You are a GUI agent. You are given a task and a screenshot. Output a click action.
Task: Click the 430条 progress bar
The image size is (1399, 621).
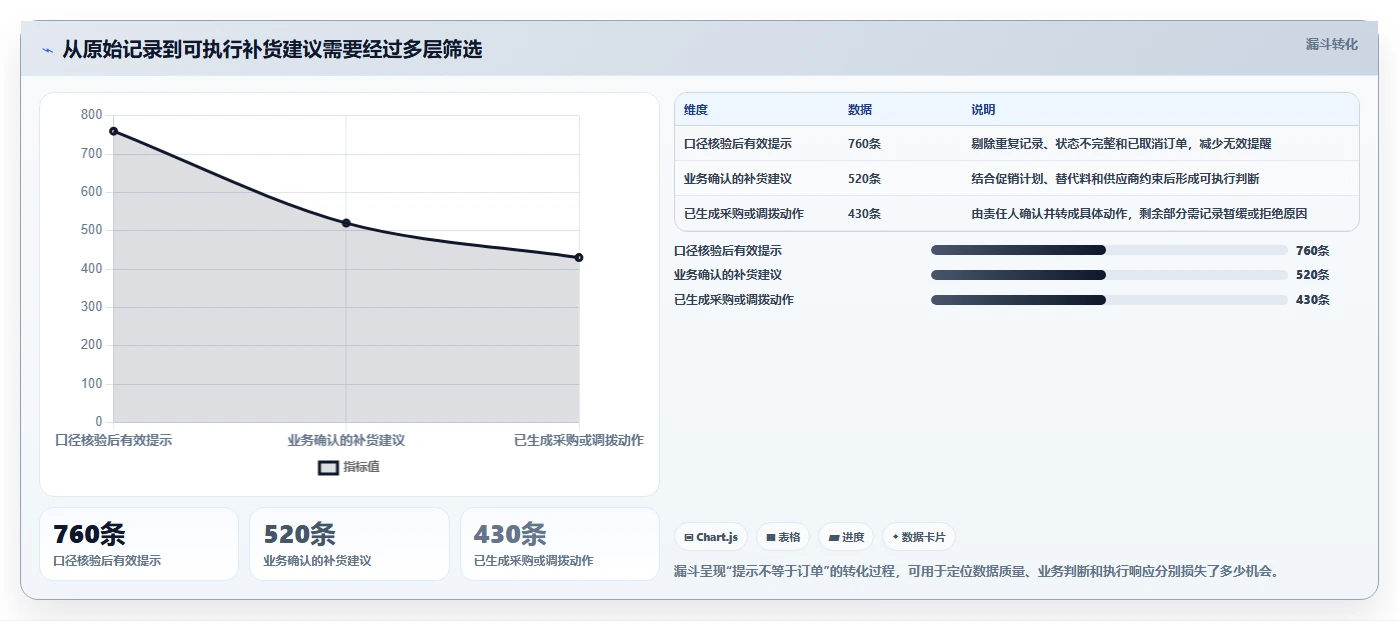click(1109, 300)
